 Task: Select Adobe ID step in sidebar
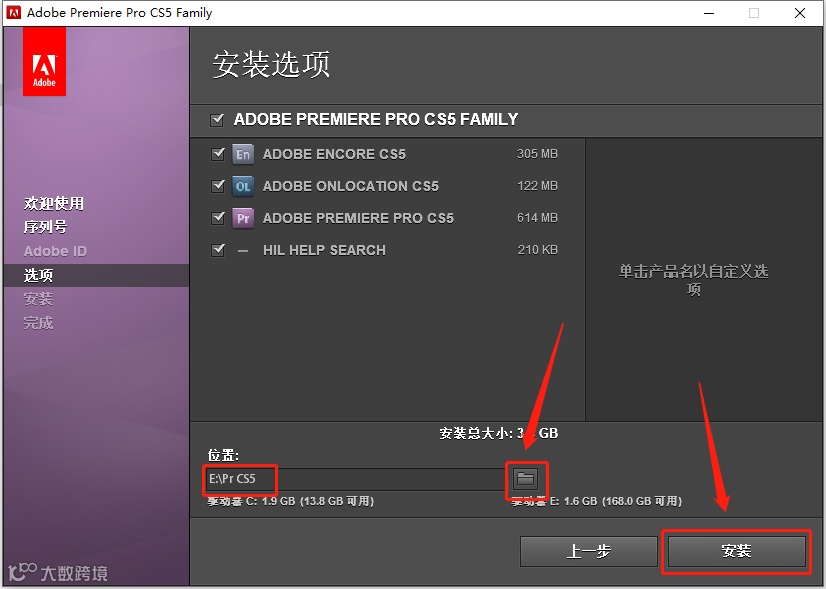pyautogui.click(x=55, y=251)
